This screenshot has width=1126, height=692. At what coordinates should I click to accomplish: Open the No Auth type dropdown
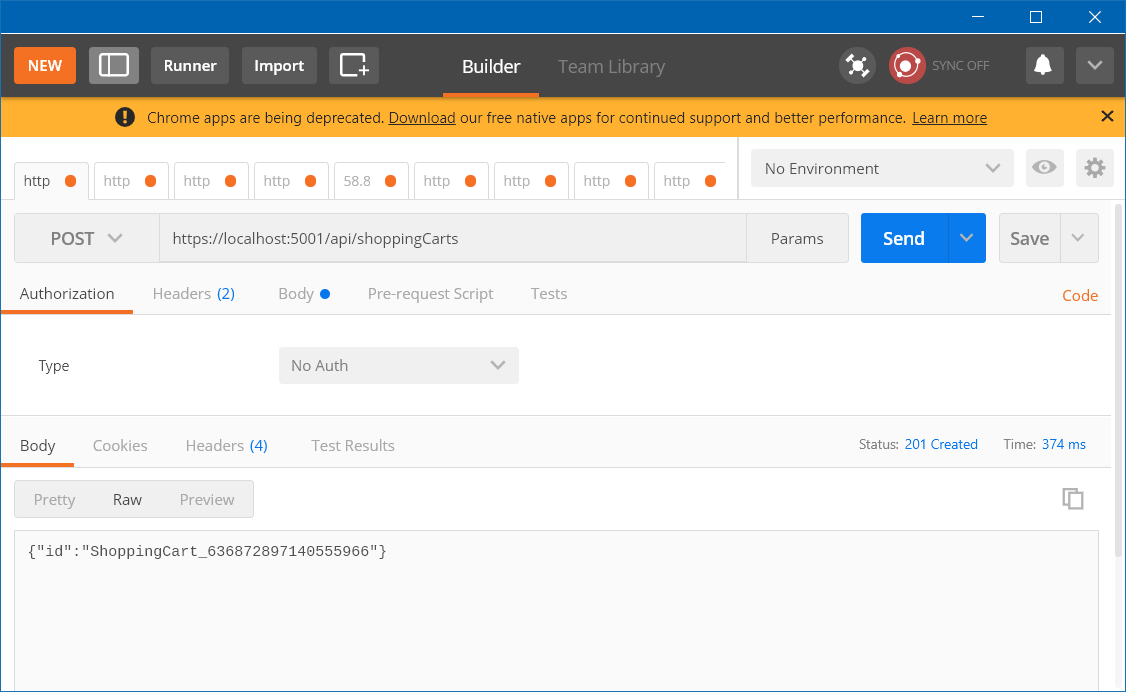click(399, 365)
